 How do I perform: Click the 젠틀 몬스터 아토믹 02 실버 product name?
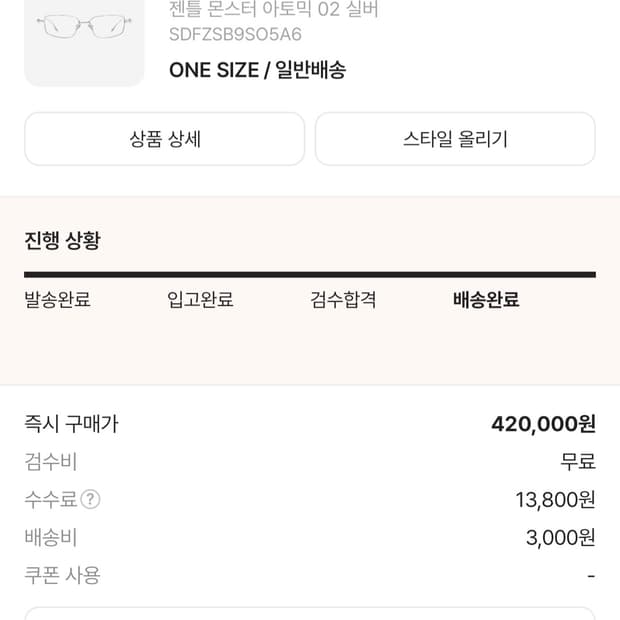[x=274, y=10]
